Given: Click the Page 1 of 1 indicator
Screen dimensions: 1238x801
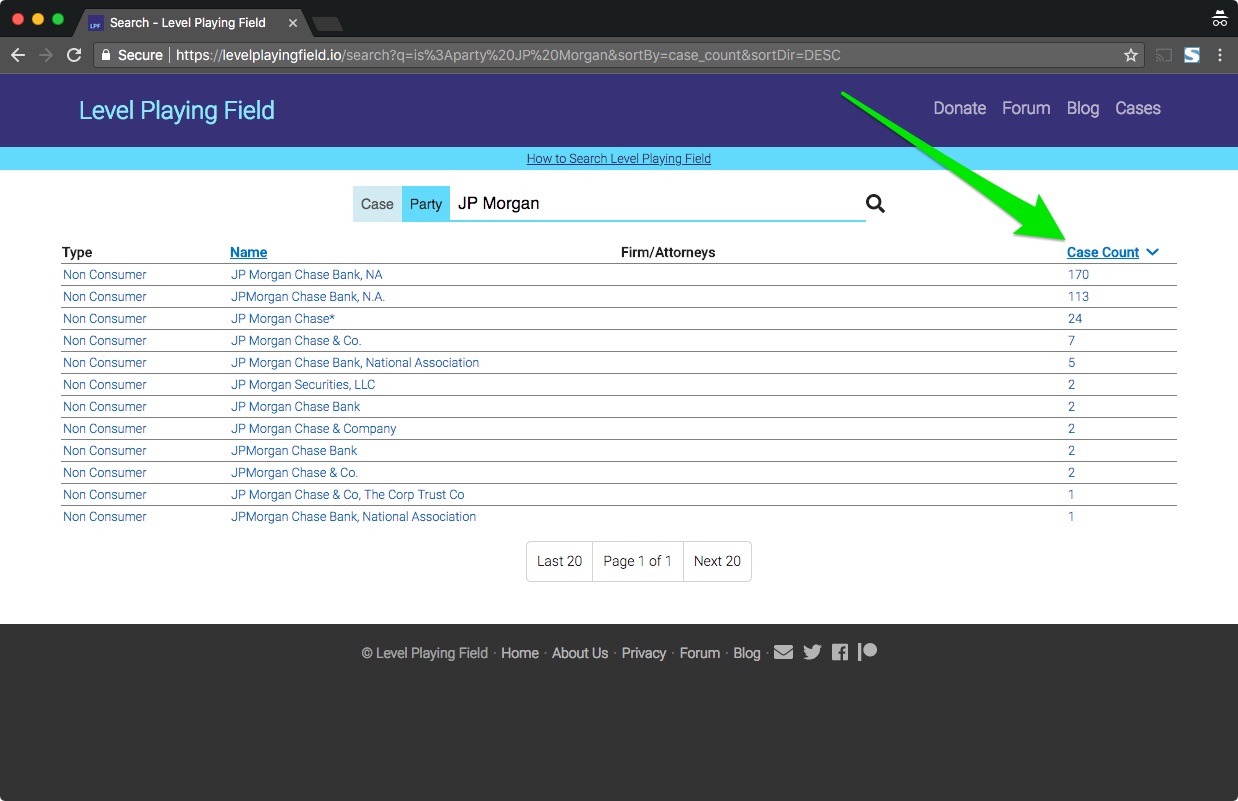Looking at the screenshot, I should 638,561.
